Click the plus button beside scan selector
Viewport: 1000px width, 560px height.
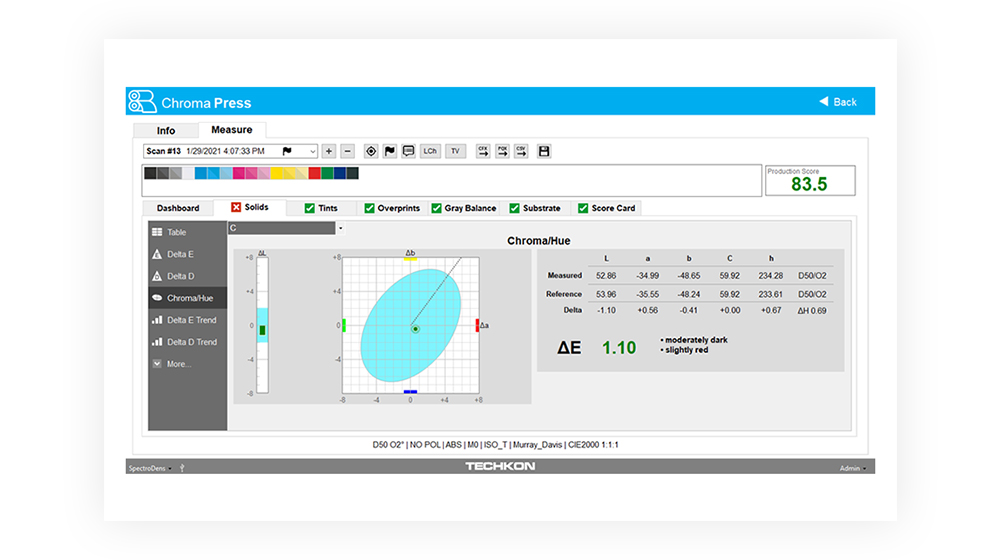point(329,151)
